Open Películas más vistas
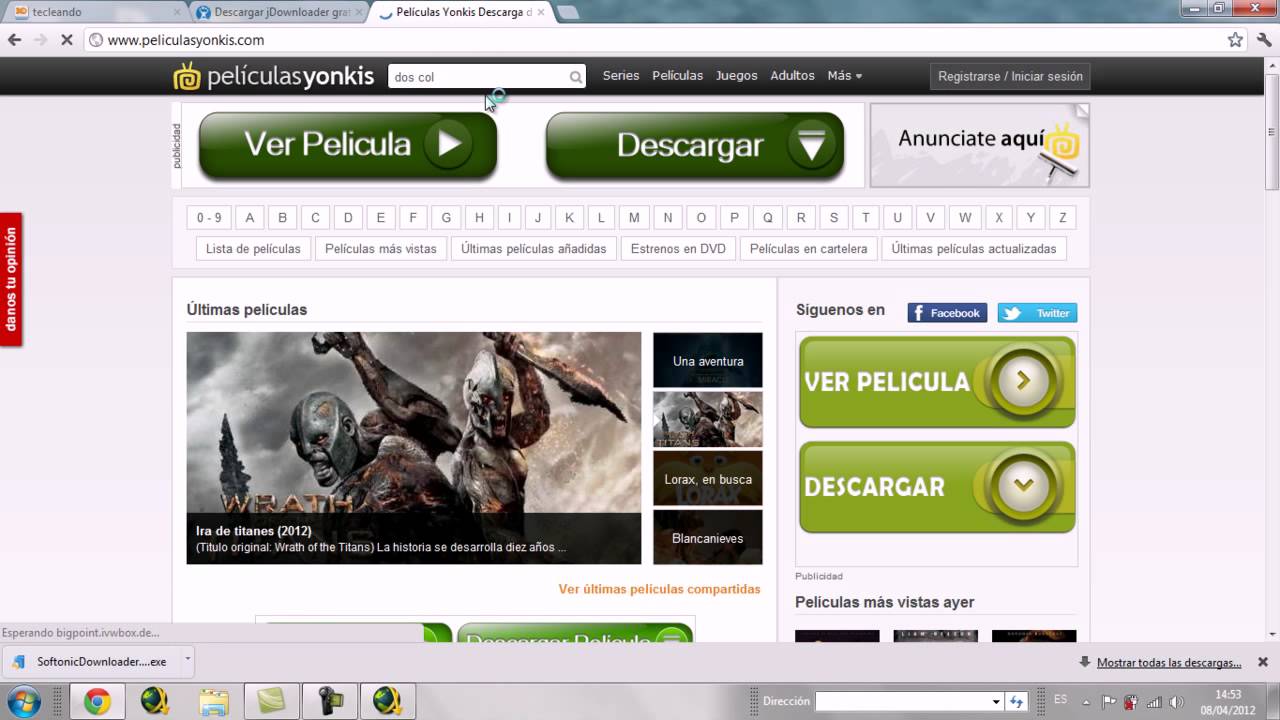This screenshot has width=1280, height=720. click(x=380, y=249)
